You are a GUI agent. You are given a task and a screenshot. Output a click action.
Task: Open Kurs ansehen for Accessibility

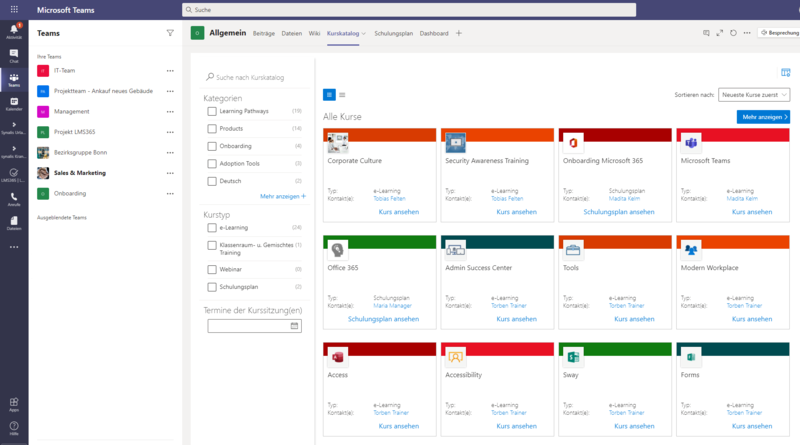516,426
